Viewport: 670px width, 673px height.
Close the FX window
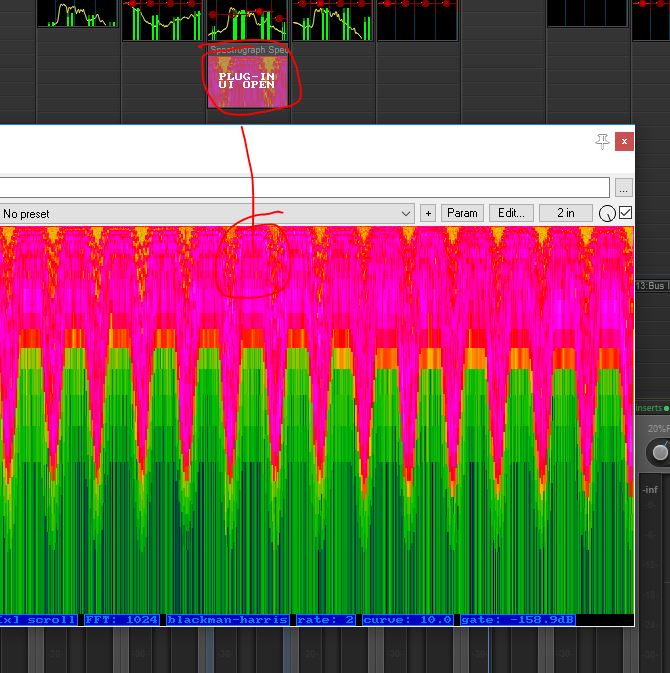[x=624, y=141]
